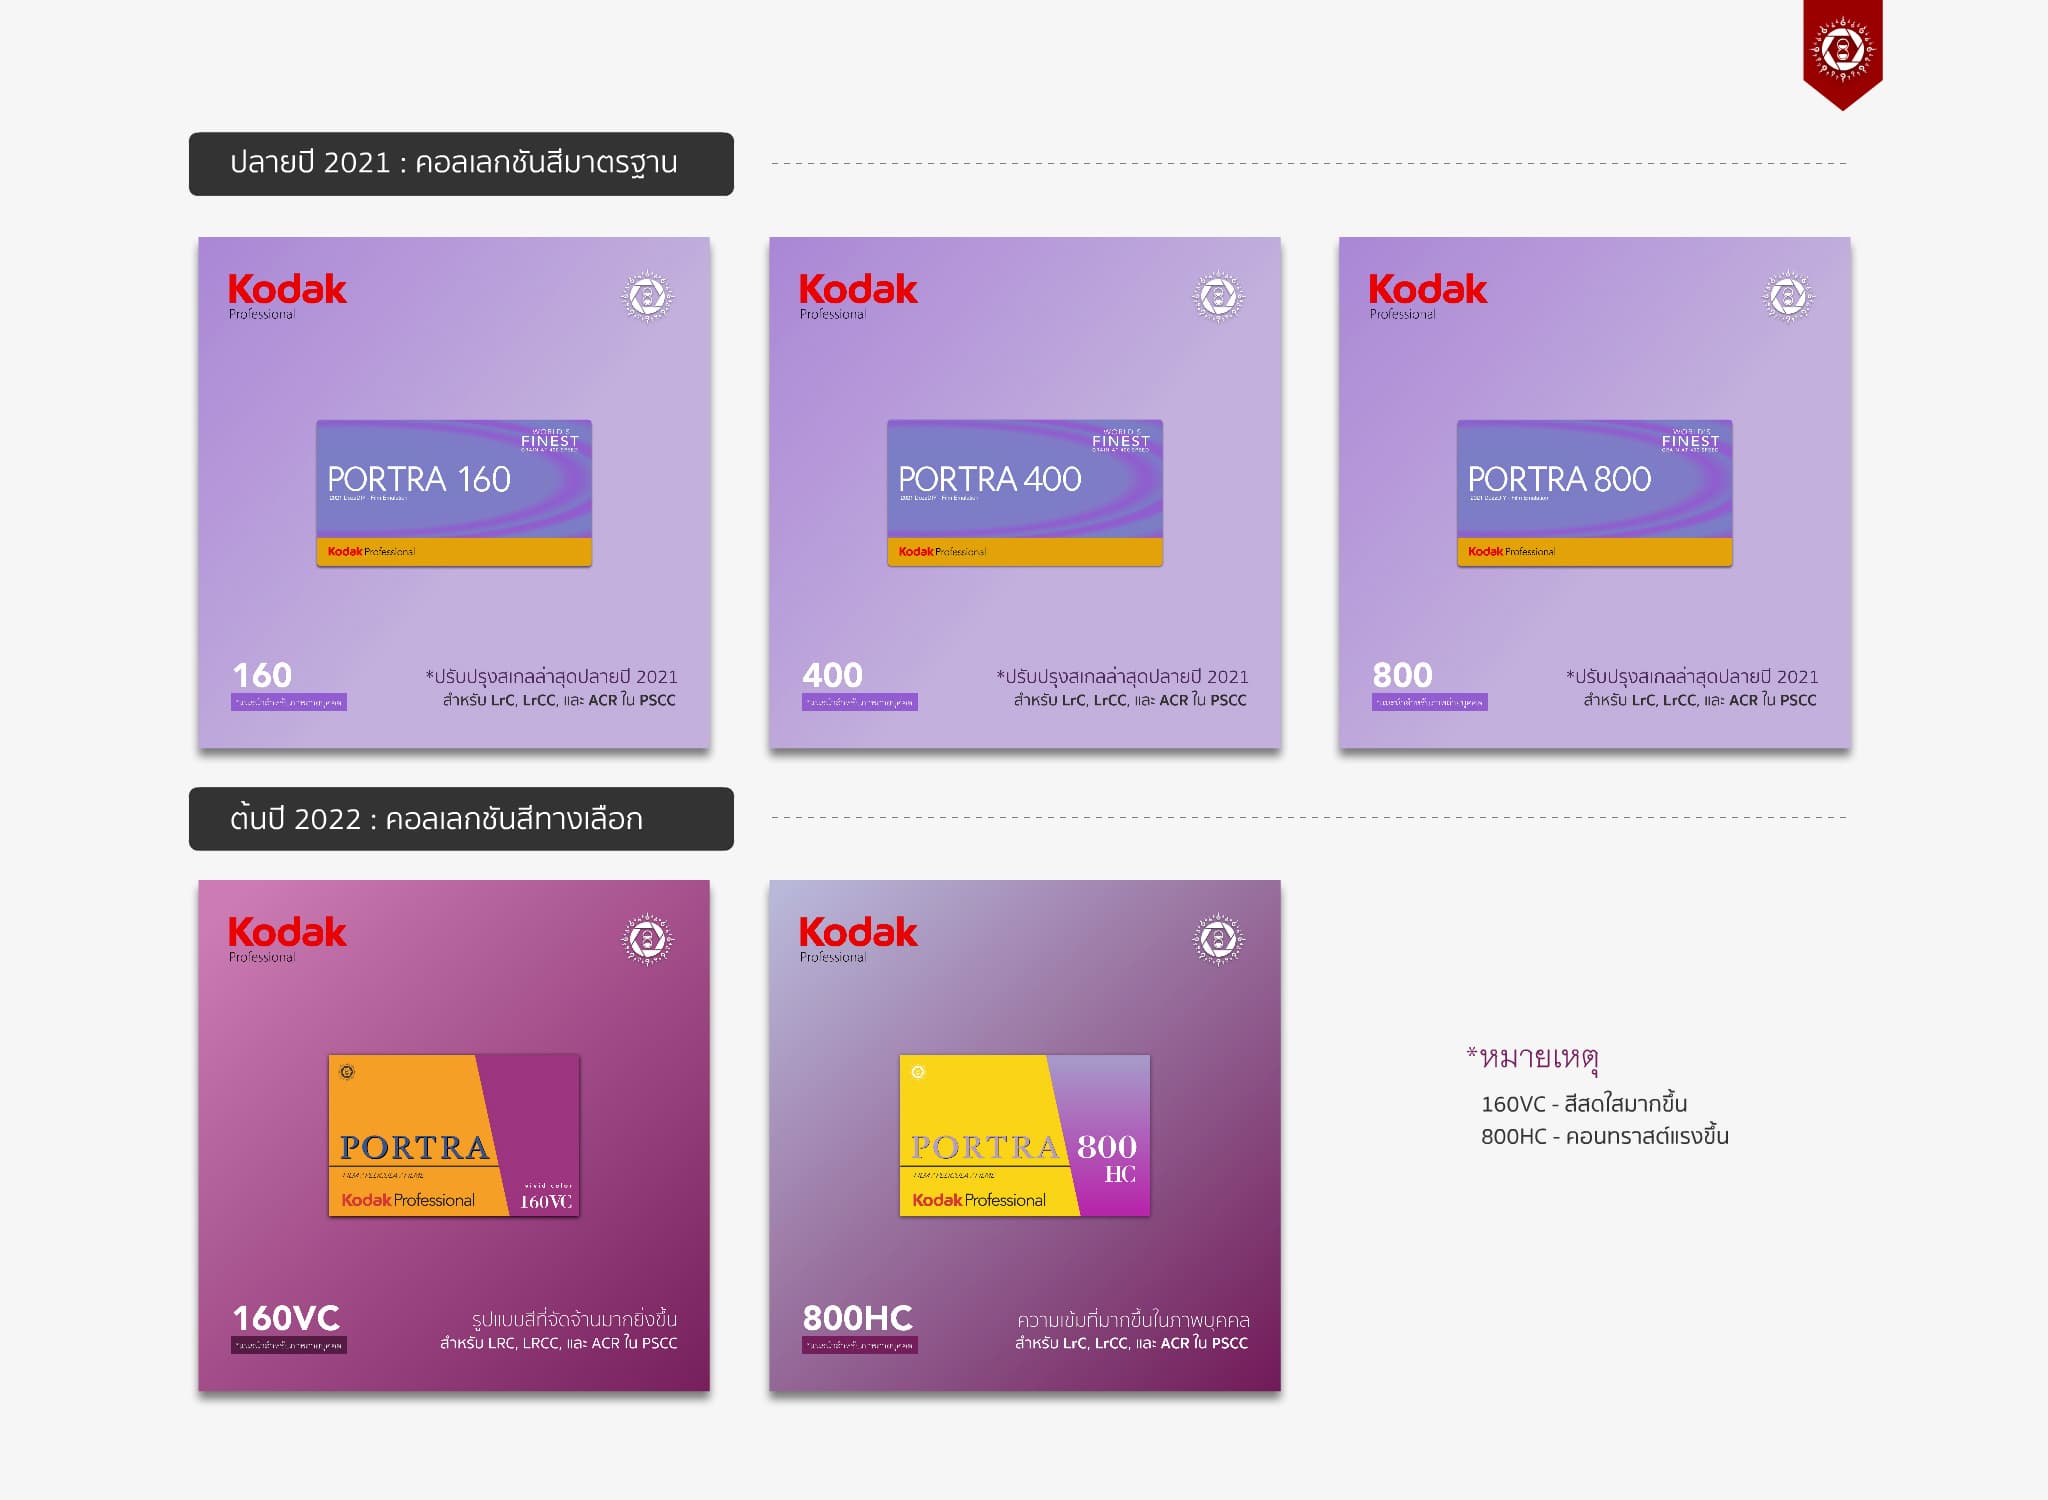Click the emblem icon on the 160VC card
Image resolution: width=2048 pixels, height=1500 pixels.
coord(648,939)
